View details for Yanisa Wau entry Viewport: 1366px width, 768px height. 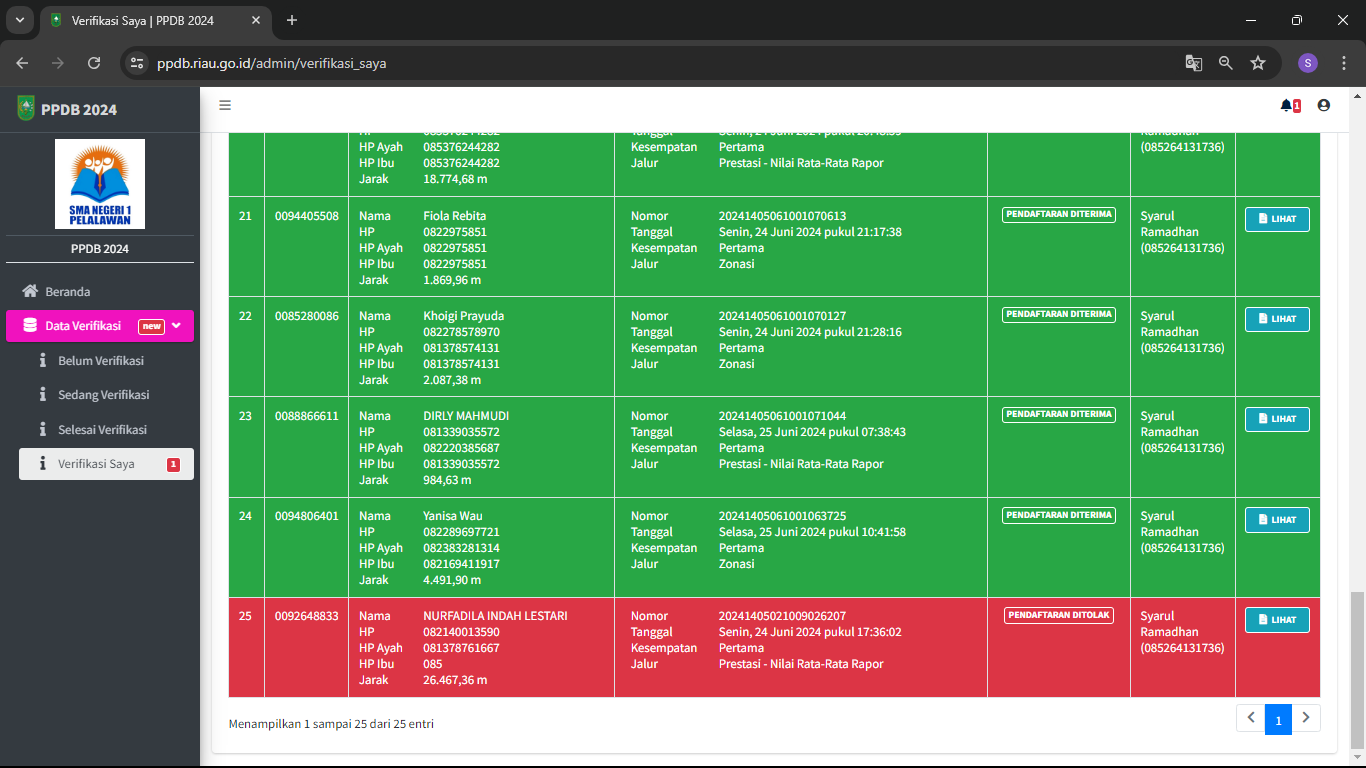point(1276,520)
